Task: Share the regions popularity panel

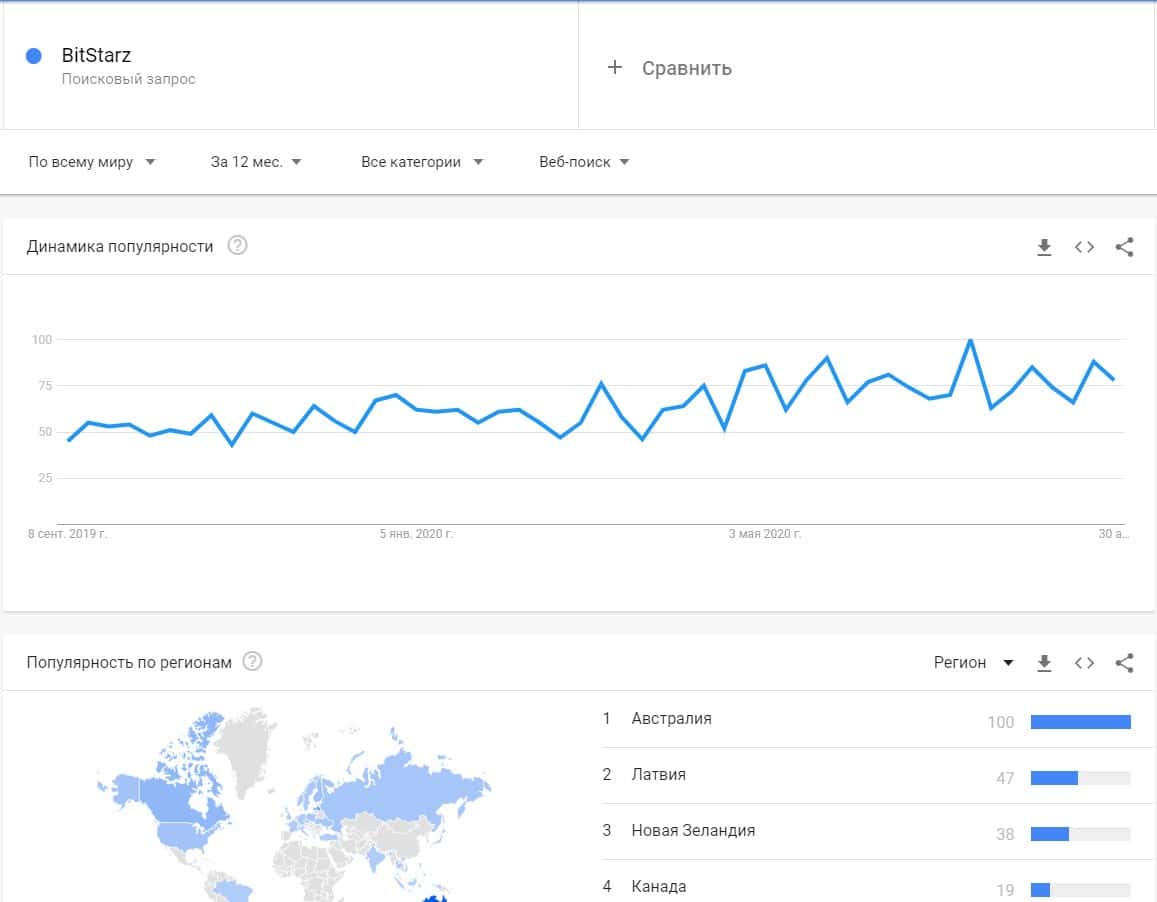Action: (1124, 663)
